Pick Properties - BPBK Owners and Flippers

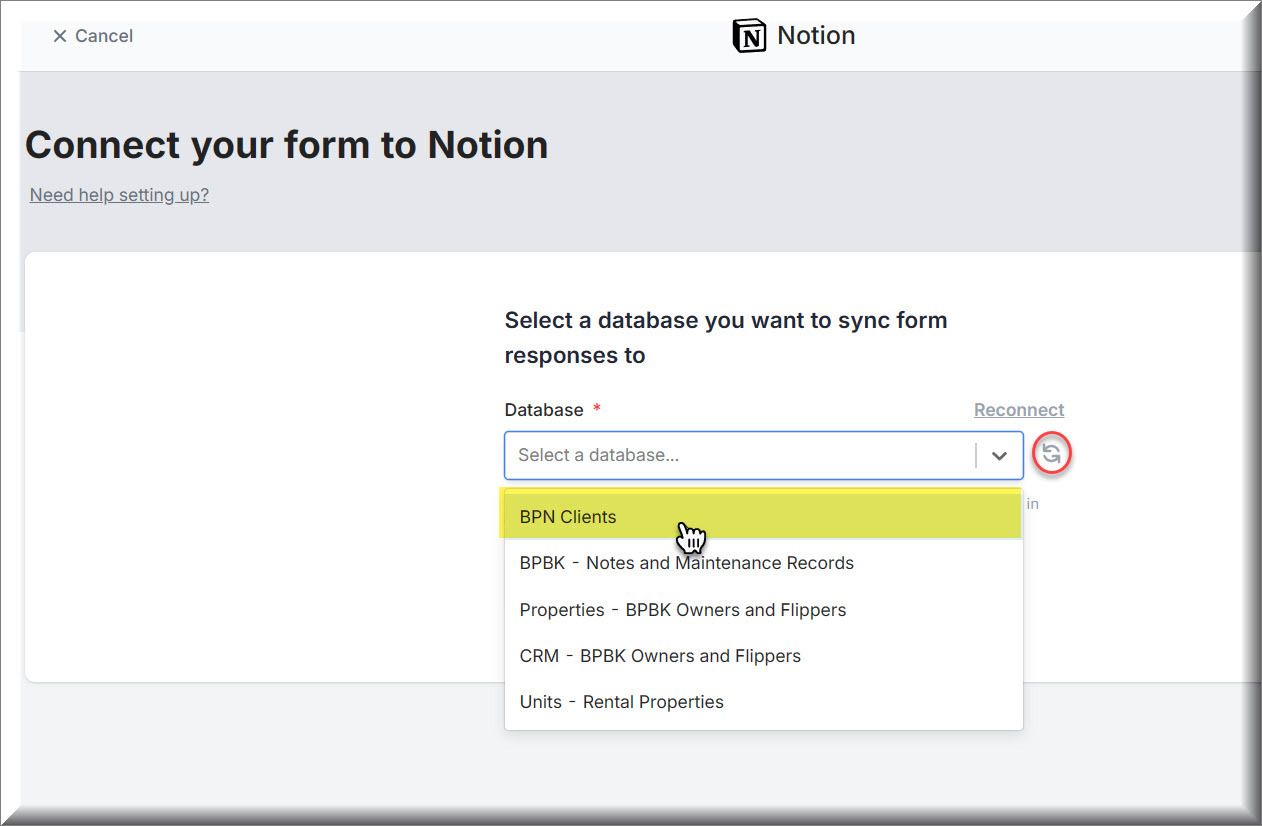coord(682,610)
